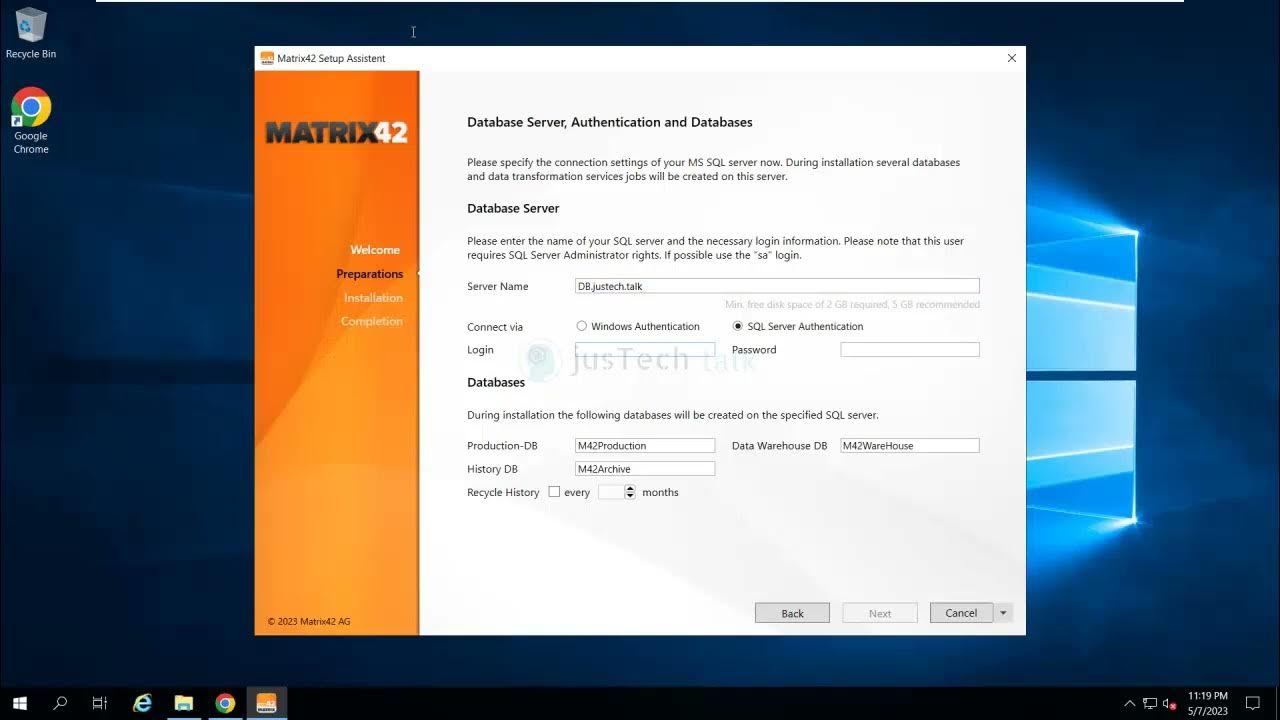Screen dimensions: 1280x720
Task: Open Google Chrome desktop shortcut
Action: (31, 121)
